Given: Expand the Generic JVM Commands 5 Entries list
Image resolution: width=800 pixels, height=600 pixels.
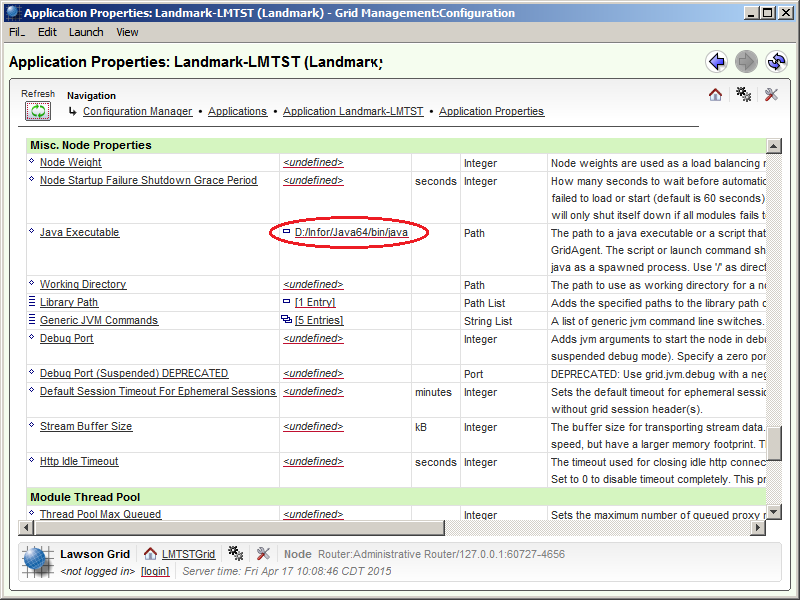Looking at the screenshot, I should tap(318, 320).
